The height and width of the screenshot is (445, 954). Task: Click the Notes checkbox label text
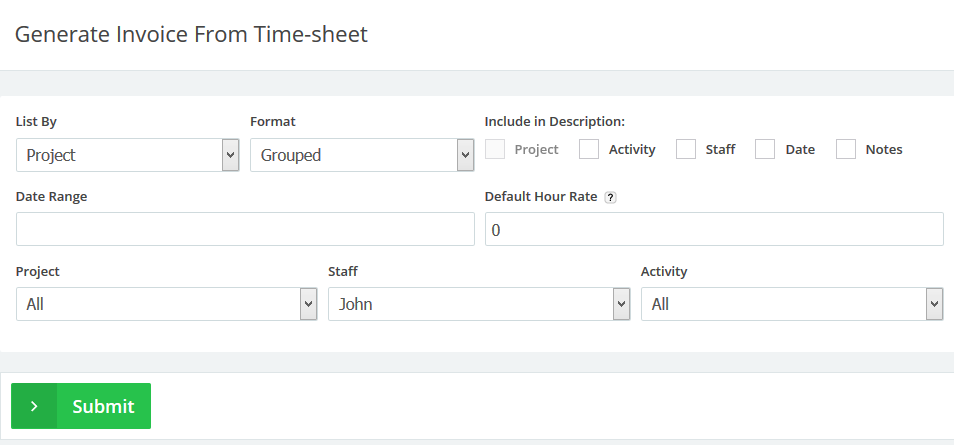point(884,150)
